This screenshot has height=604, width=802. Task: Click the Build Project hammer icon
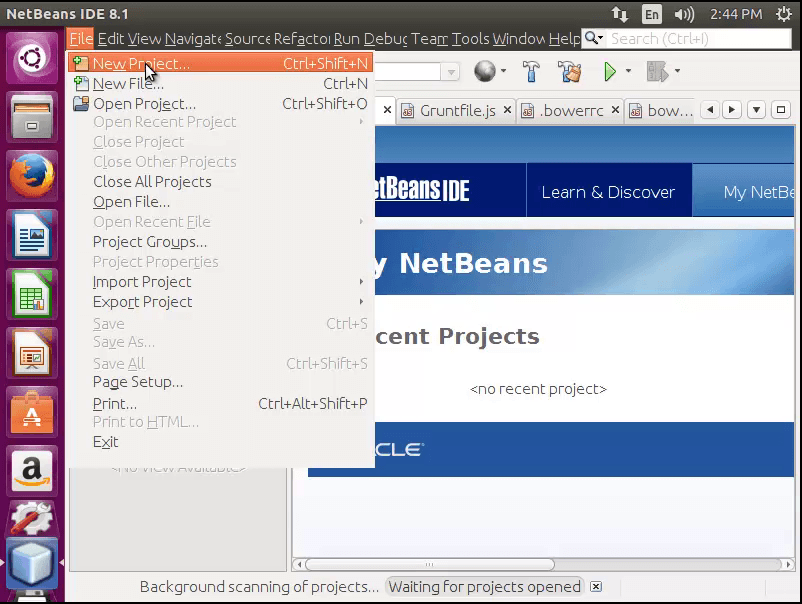point(531,71)
